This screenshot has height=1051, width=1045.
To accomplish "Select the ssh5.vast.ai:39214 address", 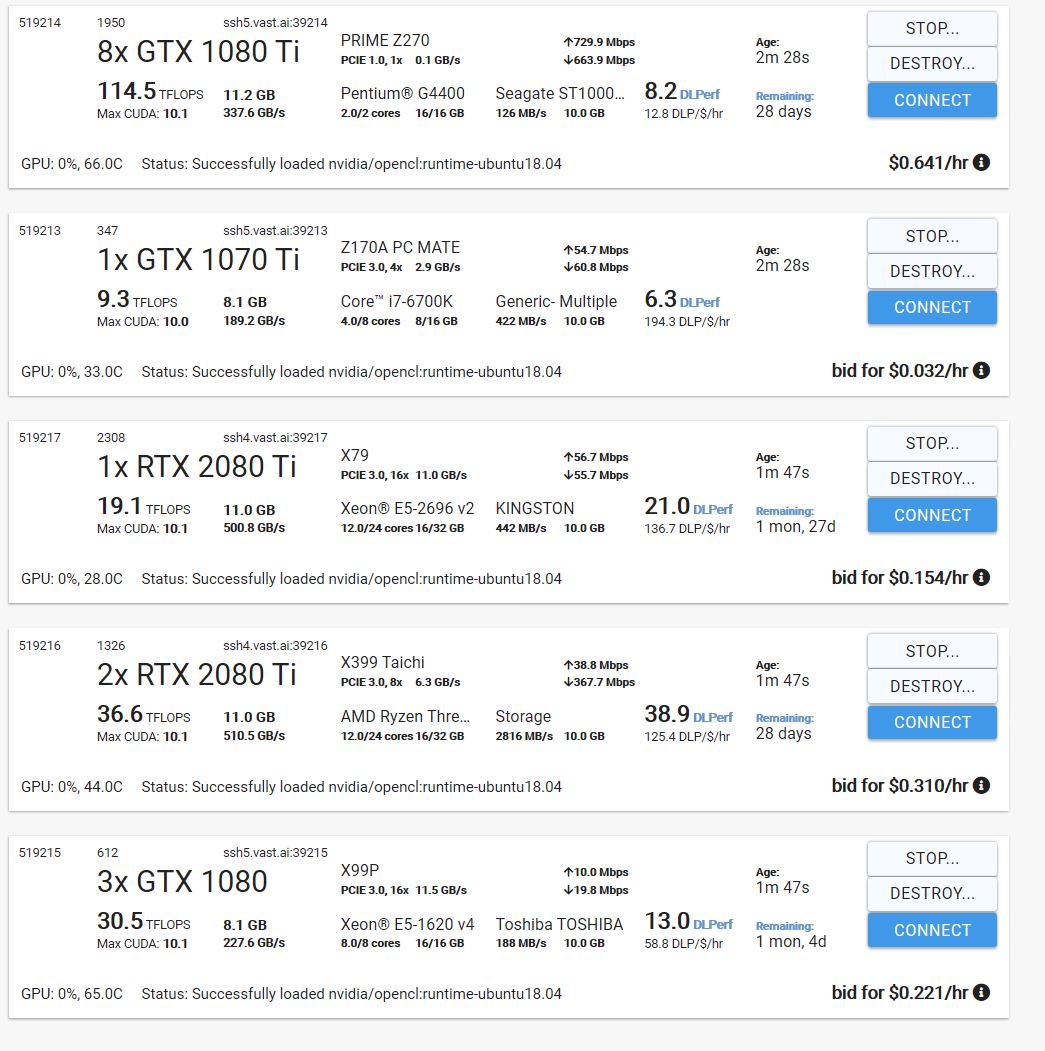I will coord(275,23).
